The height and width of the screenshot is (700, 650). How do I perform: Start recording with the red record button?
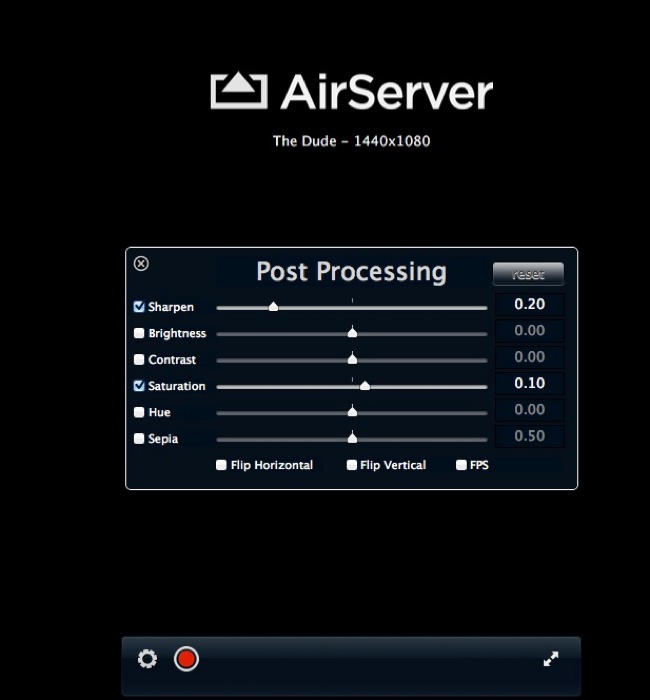[186, 659]
